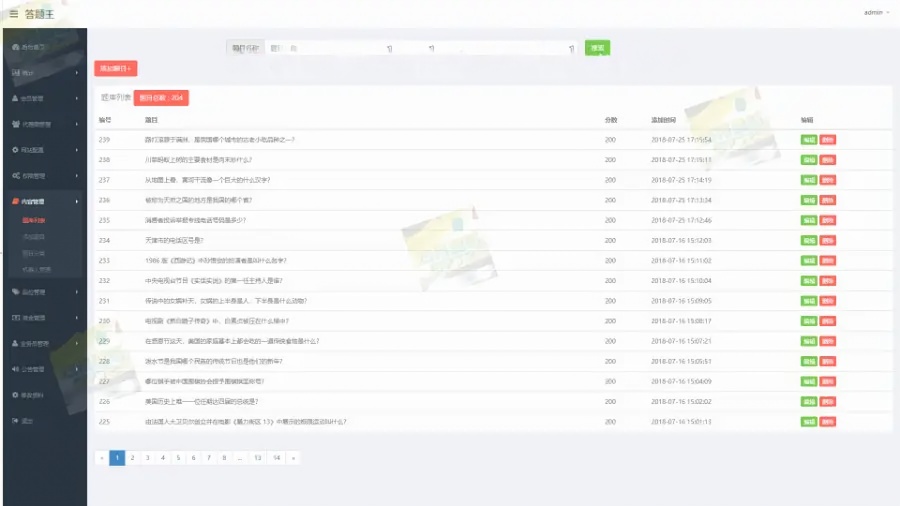
Task: Expand the 代理商管理 group-users menu arrow
Action: [77, 124]
